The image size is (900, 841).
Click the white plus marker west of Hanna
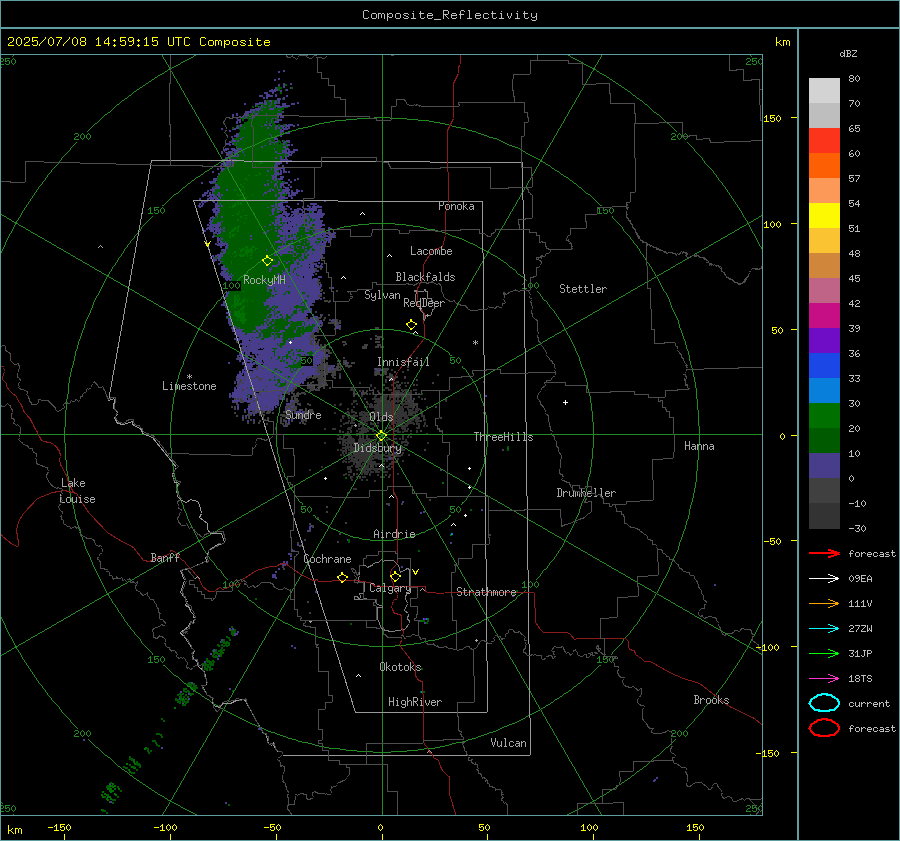565,402
